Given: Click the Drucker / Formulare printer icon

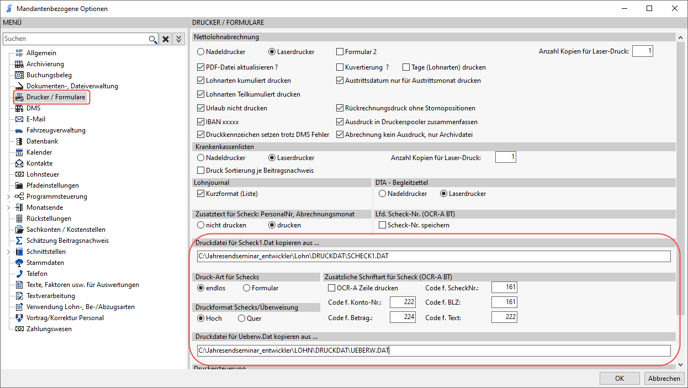Looking at the screenshot, I should click(x=19, y=97).
